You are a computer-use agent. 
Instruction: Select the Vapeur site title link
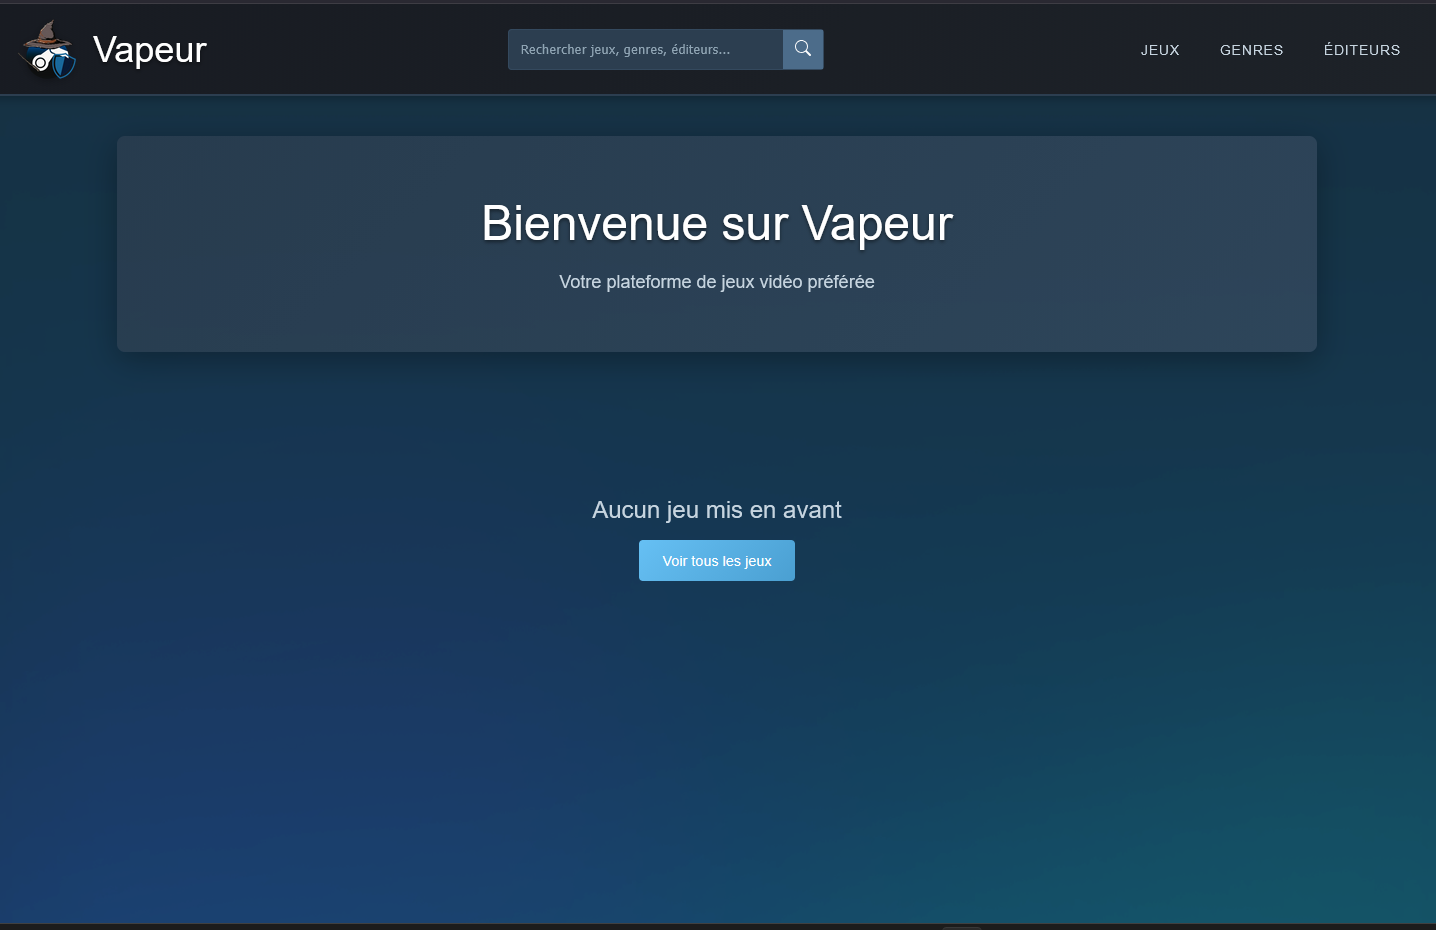coord(148,50)
